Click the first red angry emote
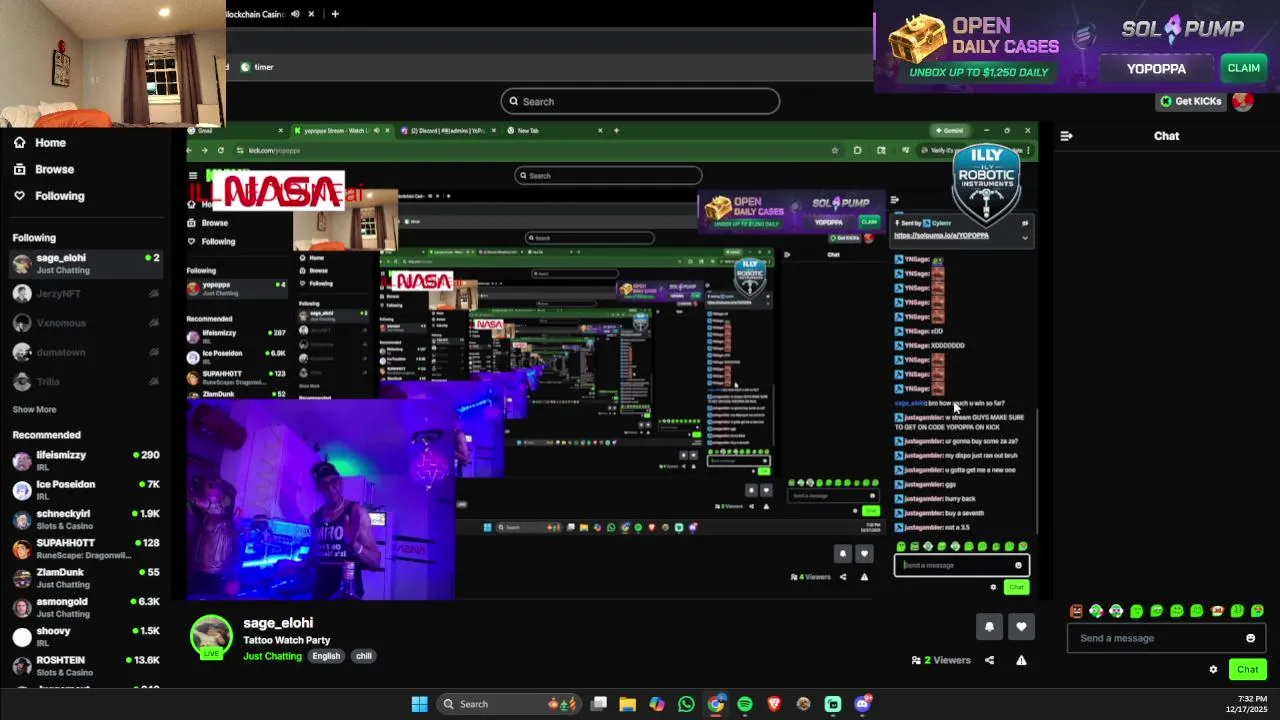Screen dimensions: 1280x720 (1076, 611)
